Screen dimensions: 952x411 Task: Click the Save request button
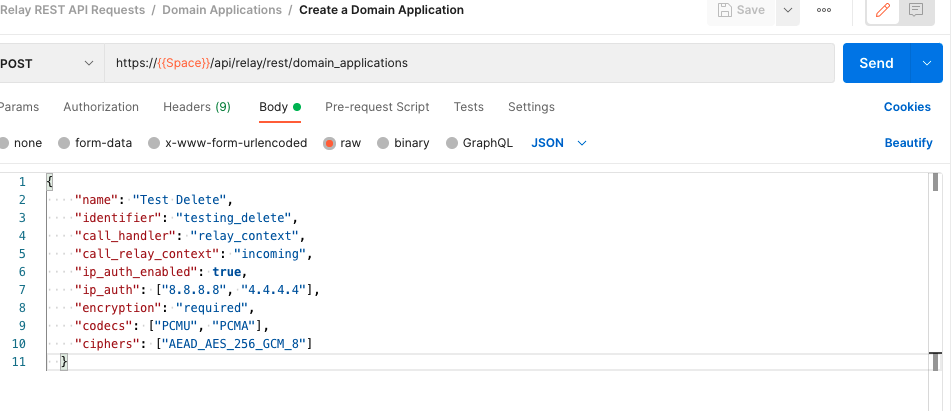point(742,11)
